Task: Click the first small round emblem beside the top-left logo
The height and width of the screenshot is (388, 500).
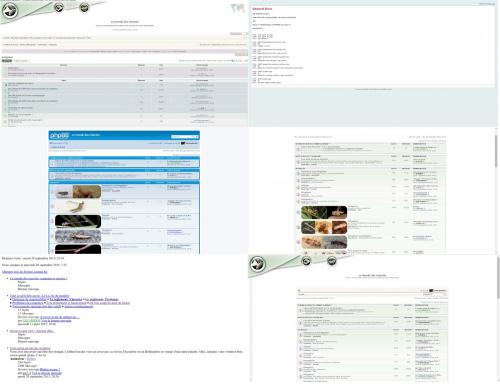Action: click(x=59, y=7)
